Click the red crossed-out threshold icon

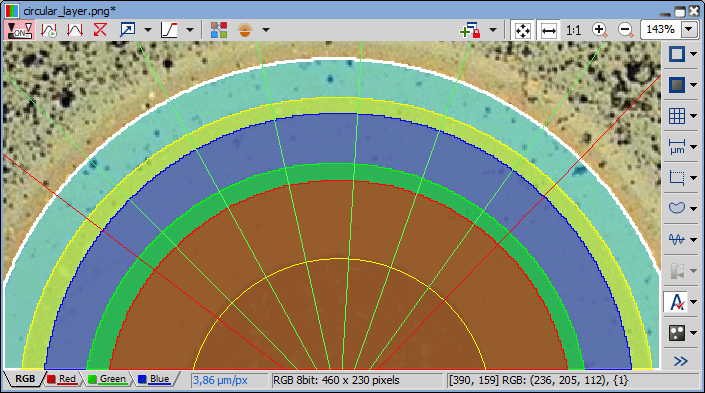click(x=100, y=30)
